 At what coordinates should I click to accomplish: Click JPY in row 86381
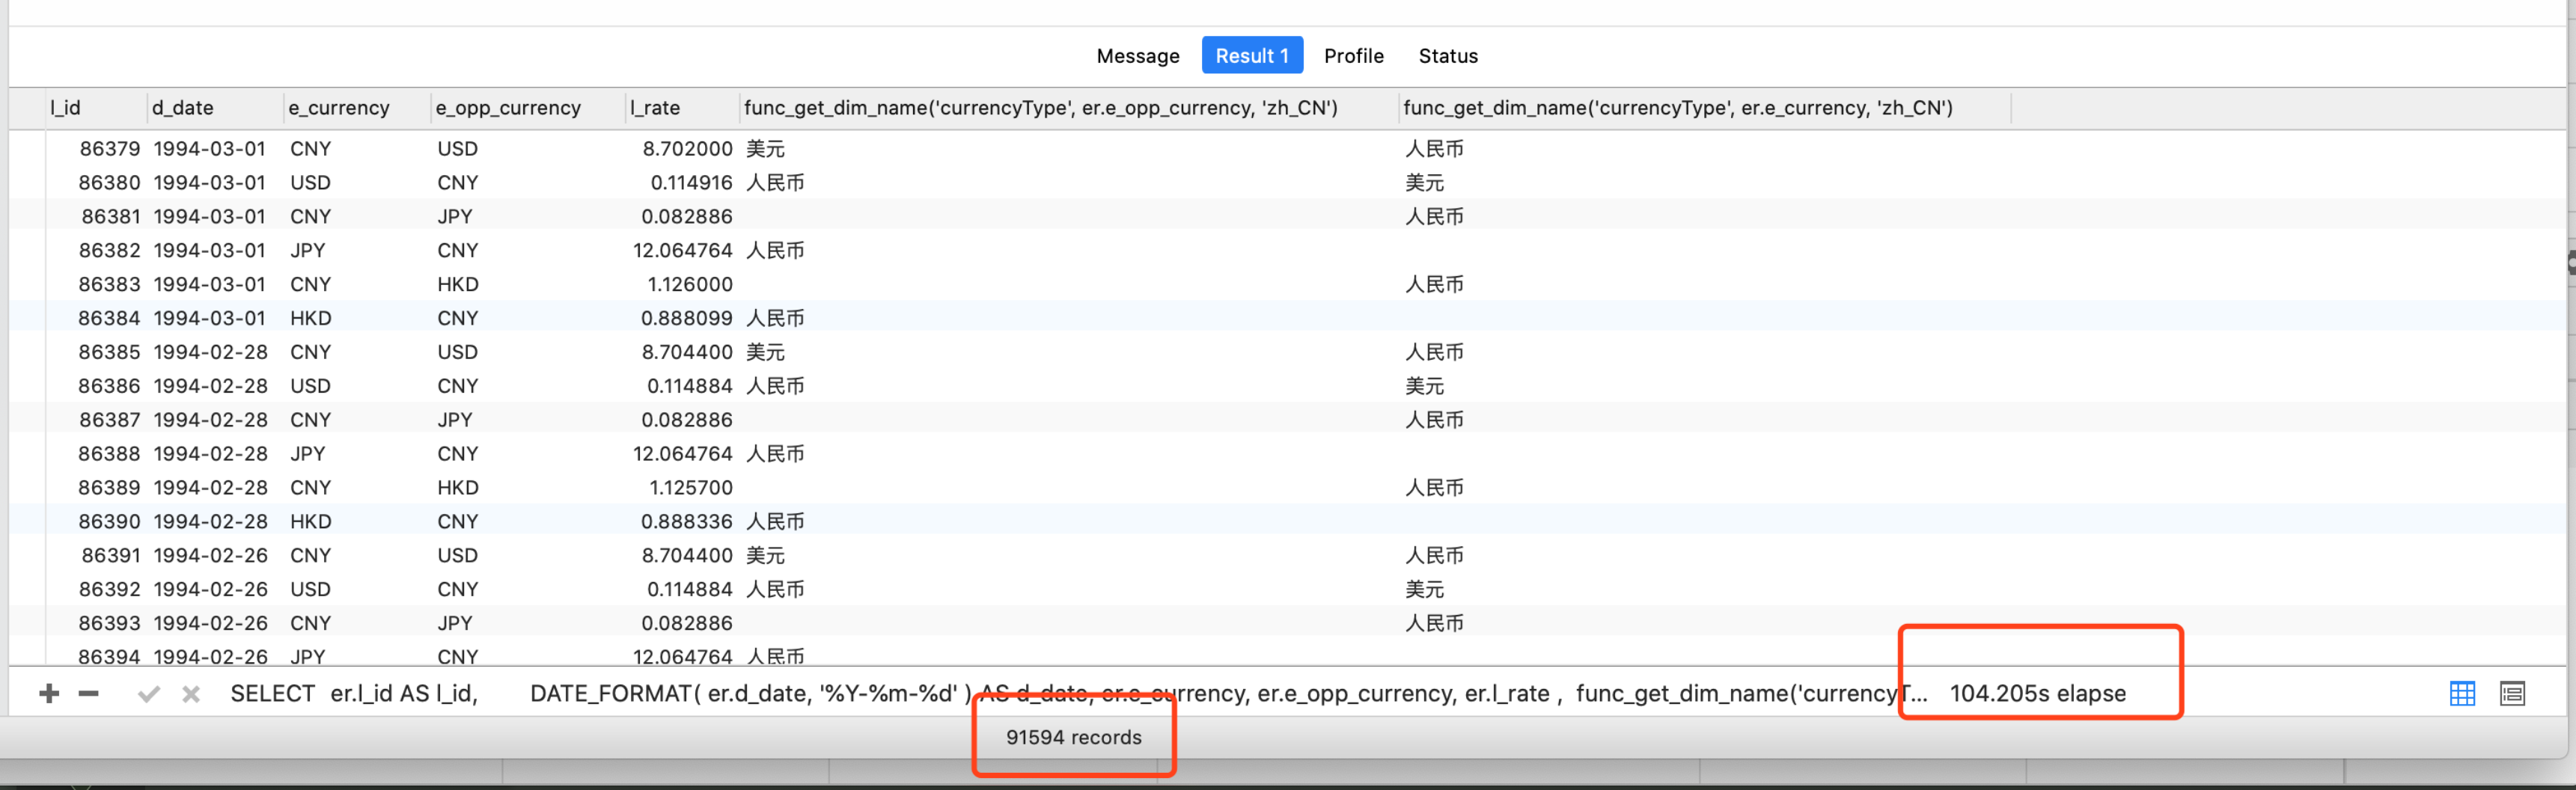[x=455, y=217]
